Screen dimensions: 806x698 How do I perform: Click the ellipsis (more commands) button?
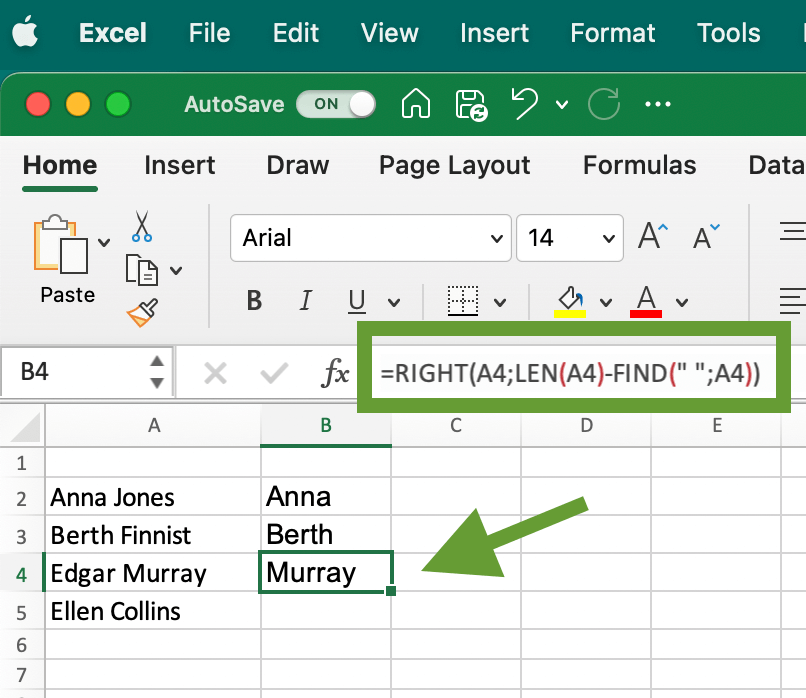(x=657, y=104)
